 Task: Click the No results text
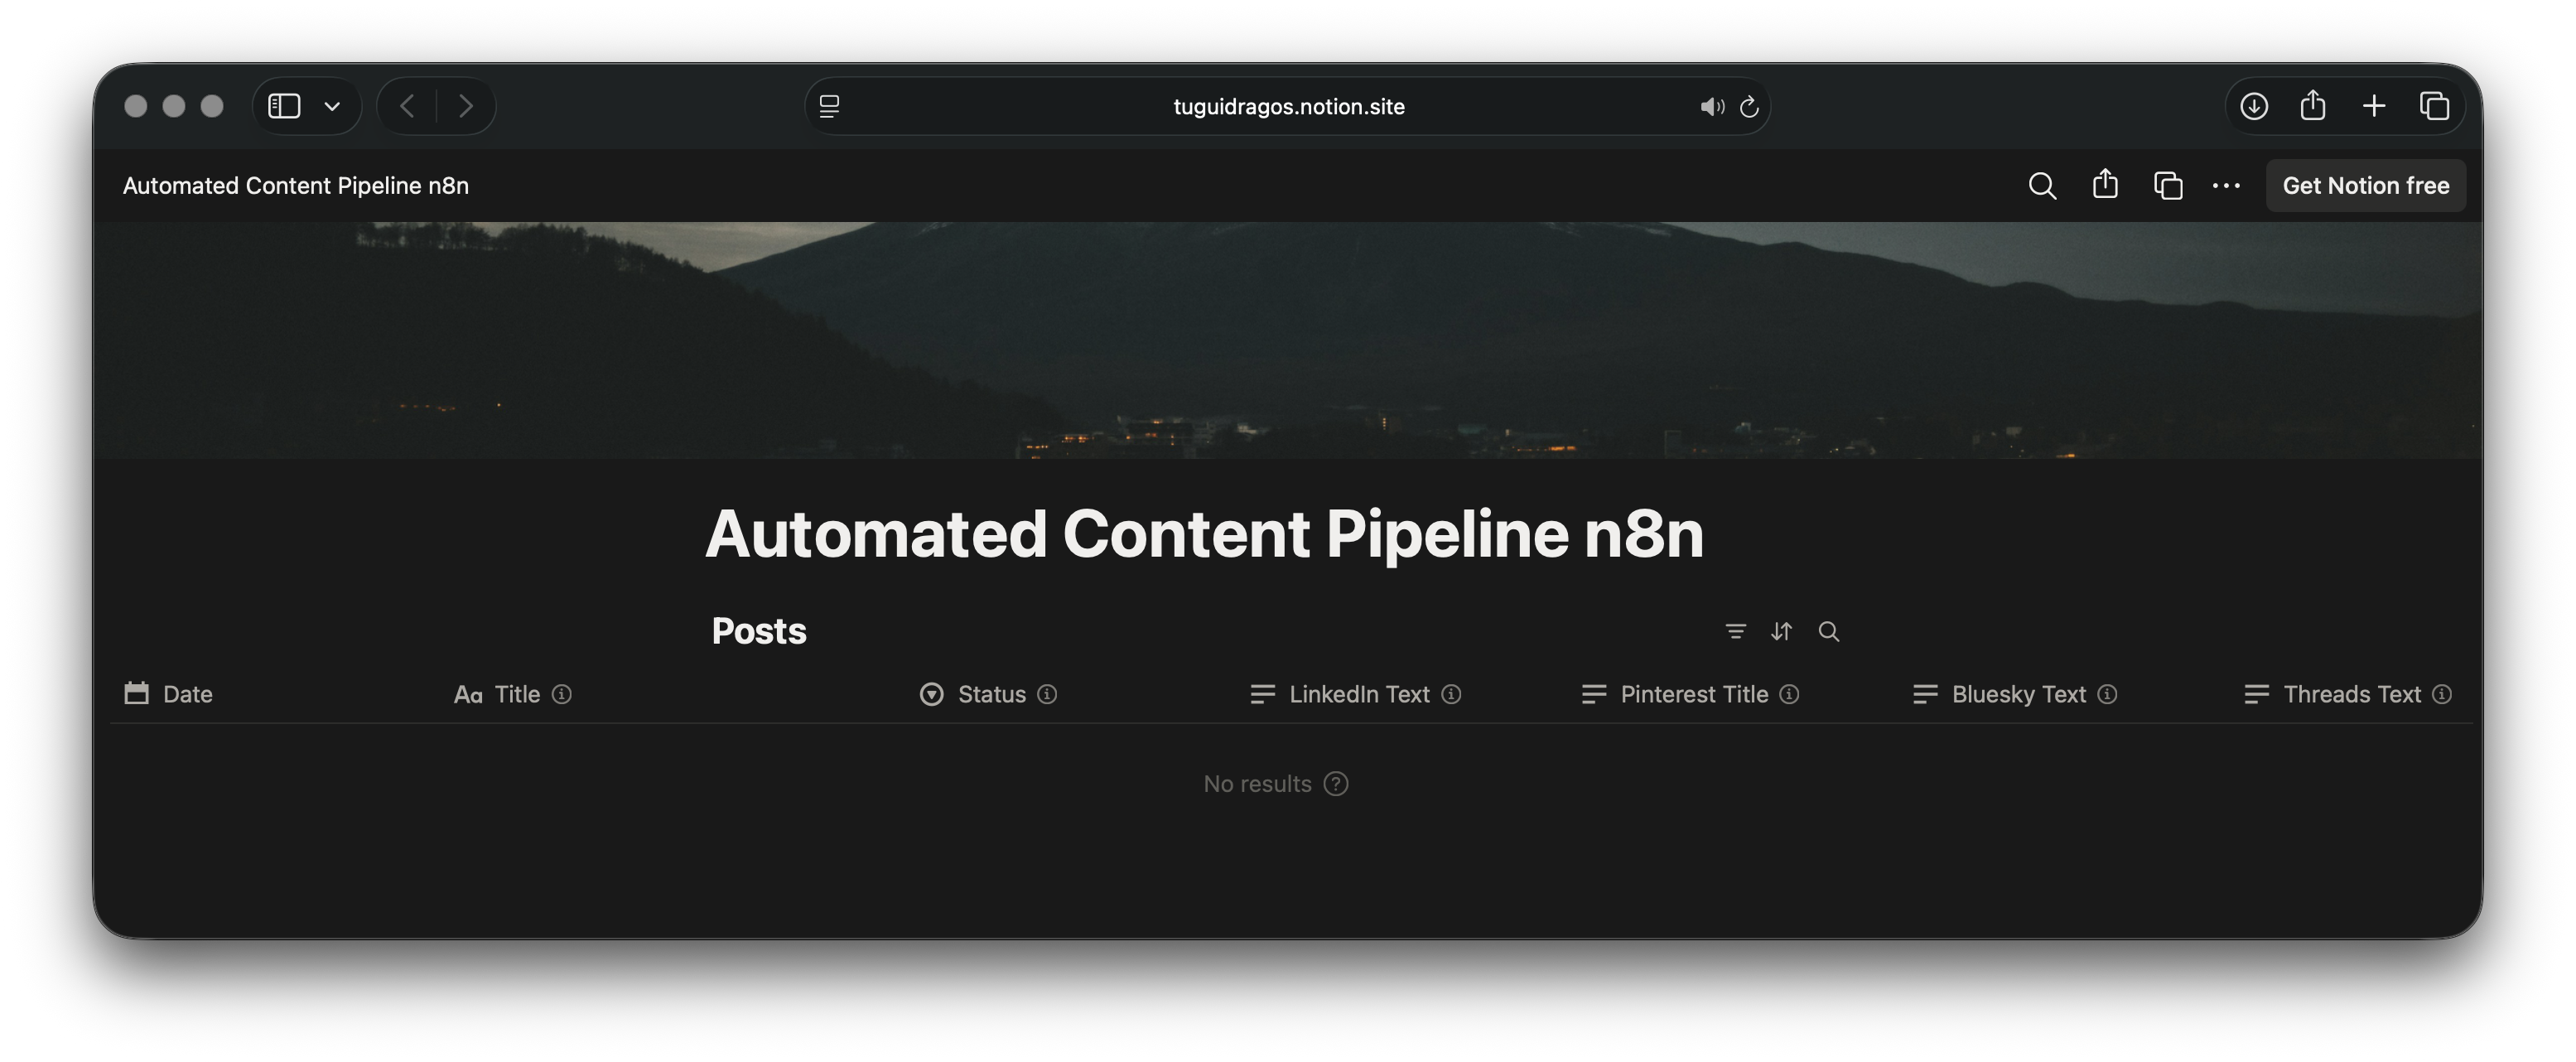(x=1257, y=784)
